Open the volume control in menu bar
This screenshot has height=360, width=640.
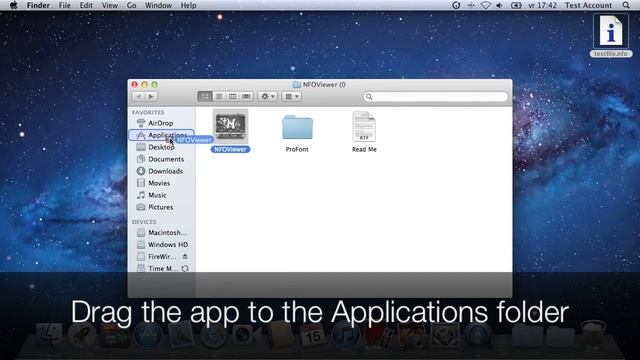click(499, 5)
